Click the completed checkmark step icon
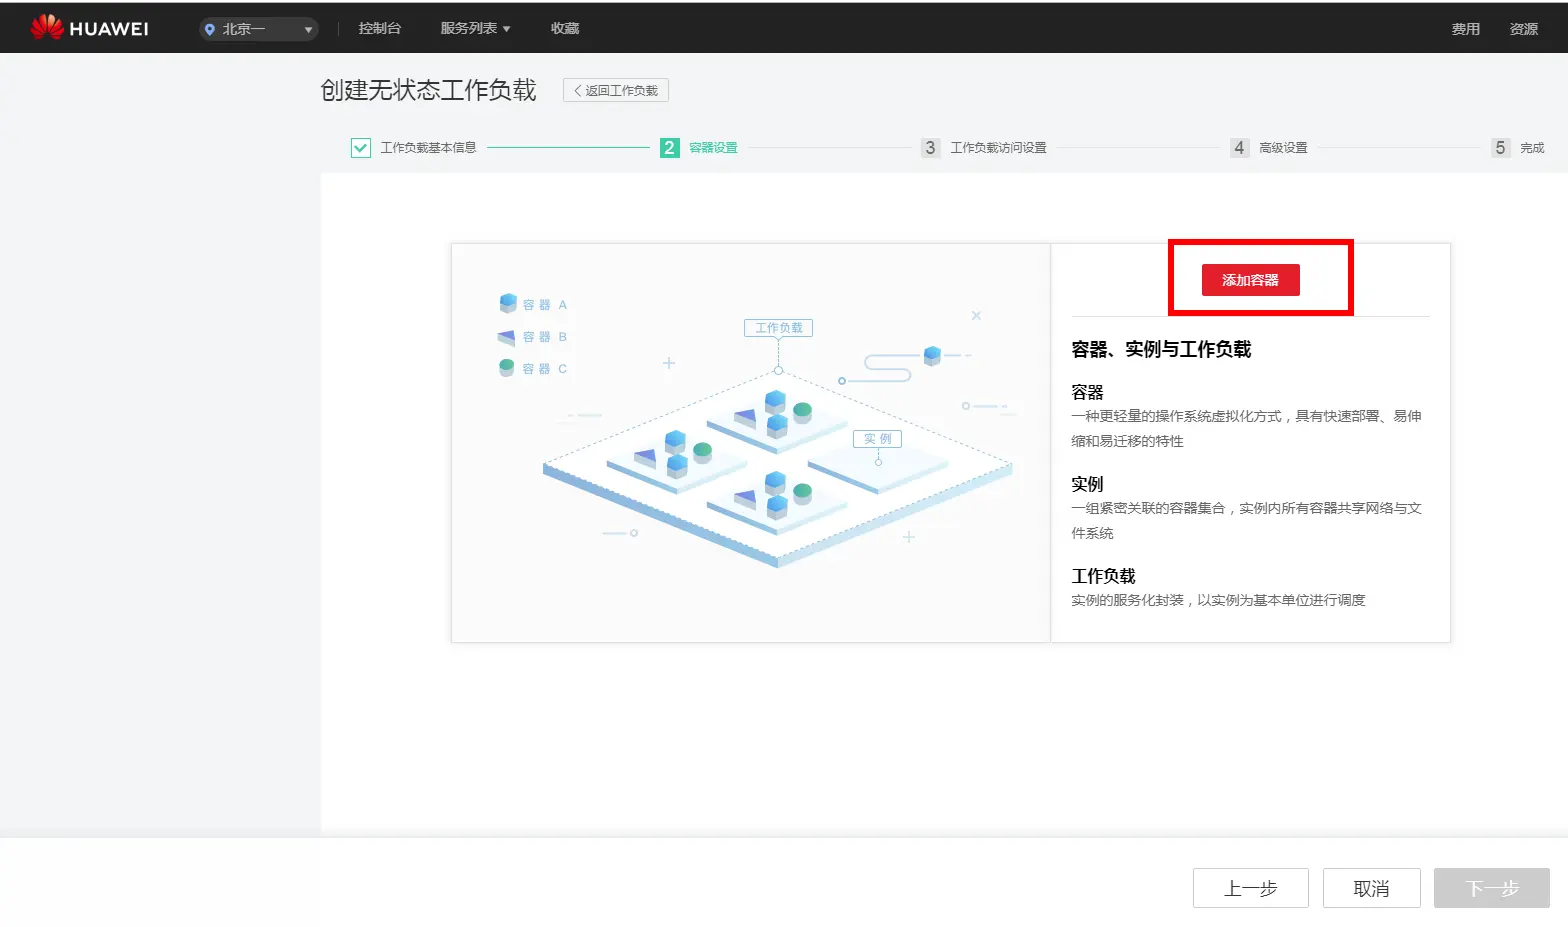This screenshot has width=1568, height=927. (x=361, y=148)
